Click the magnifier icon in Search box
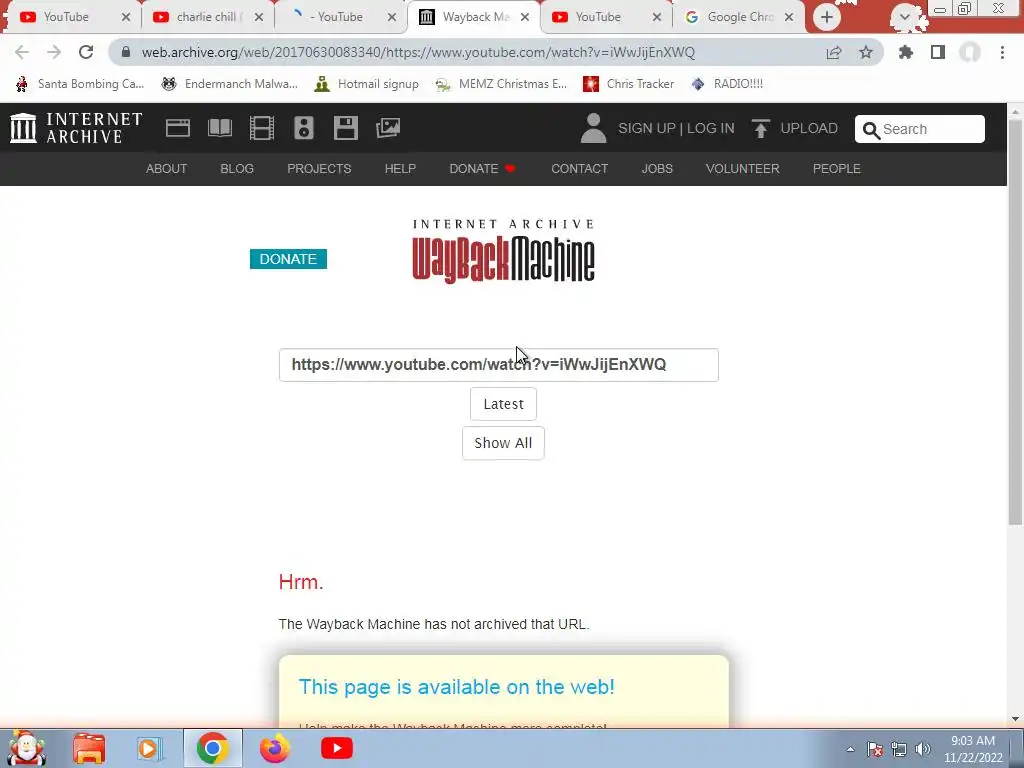This screenshot has height=768, width=1024. click(871, 130)
